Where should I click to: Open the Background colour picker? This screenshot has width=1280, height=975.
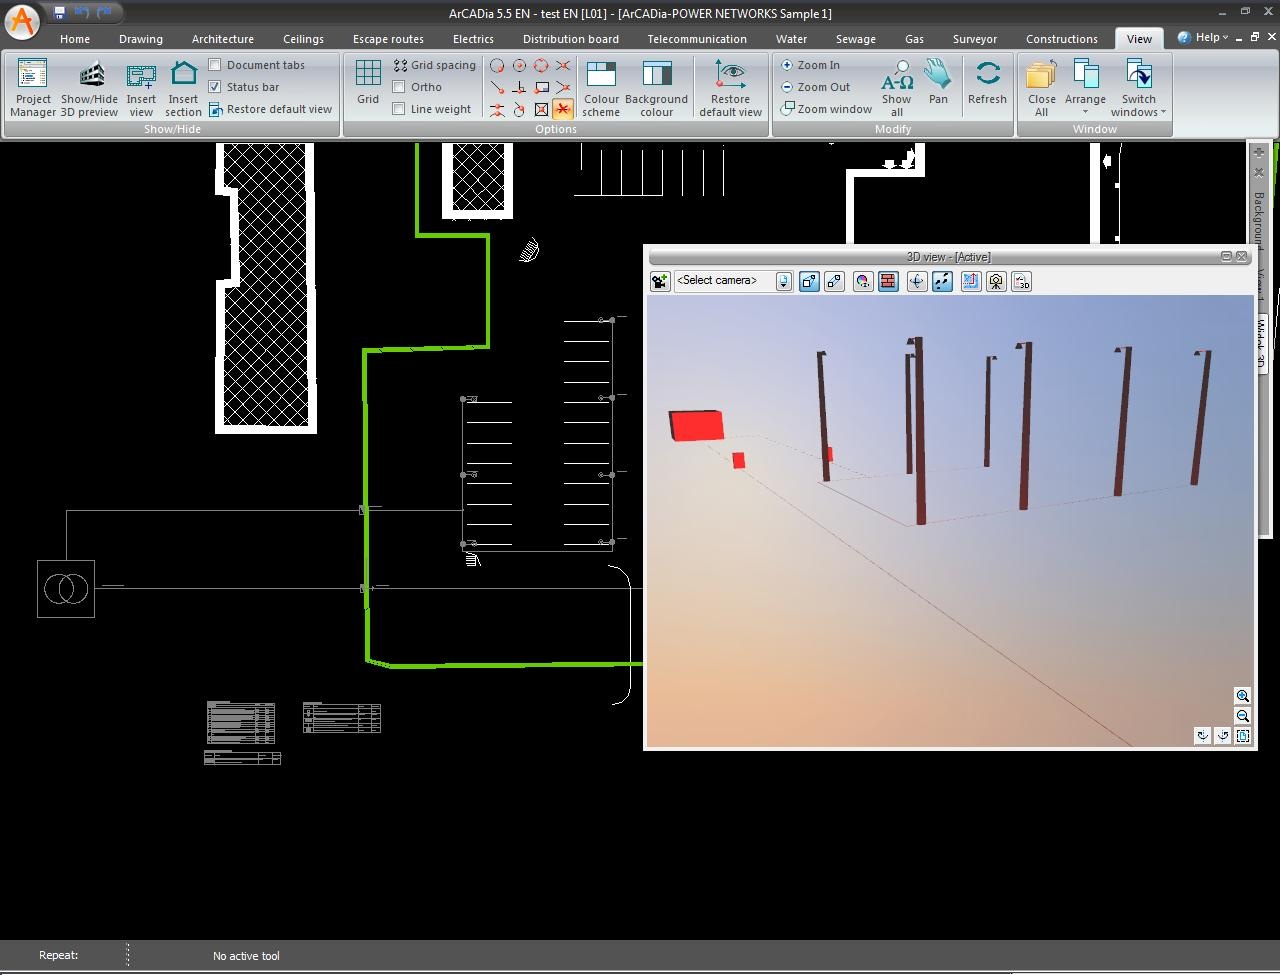(x=656, y=88)
